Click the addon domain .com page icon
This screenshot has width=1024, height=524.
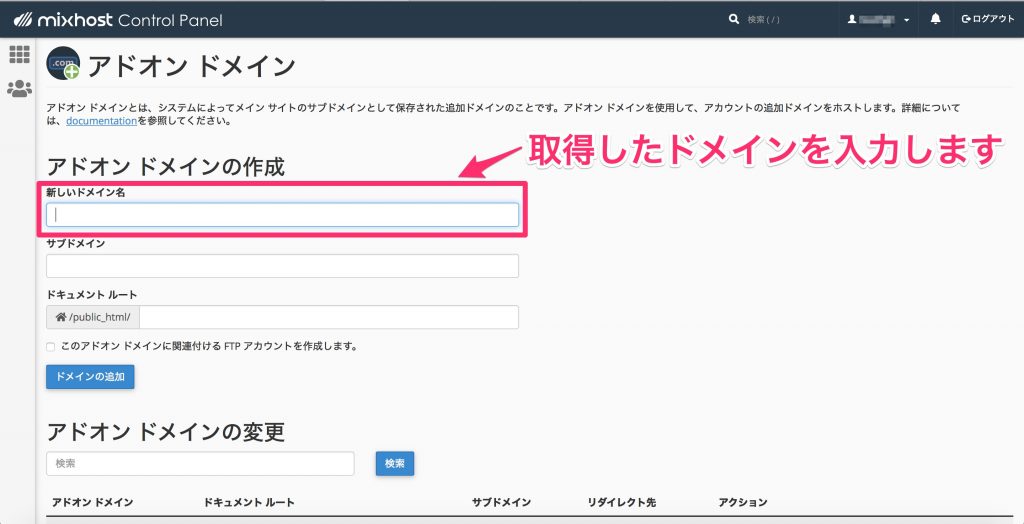tap(64, 65)
